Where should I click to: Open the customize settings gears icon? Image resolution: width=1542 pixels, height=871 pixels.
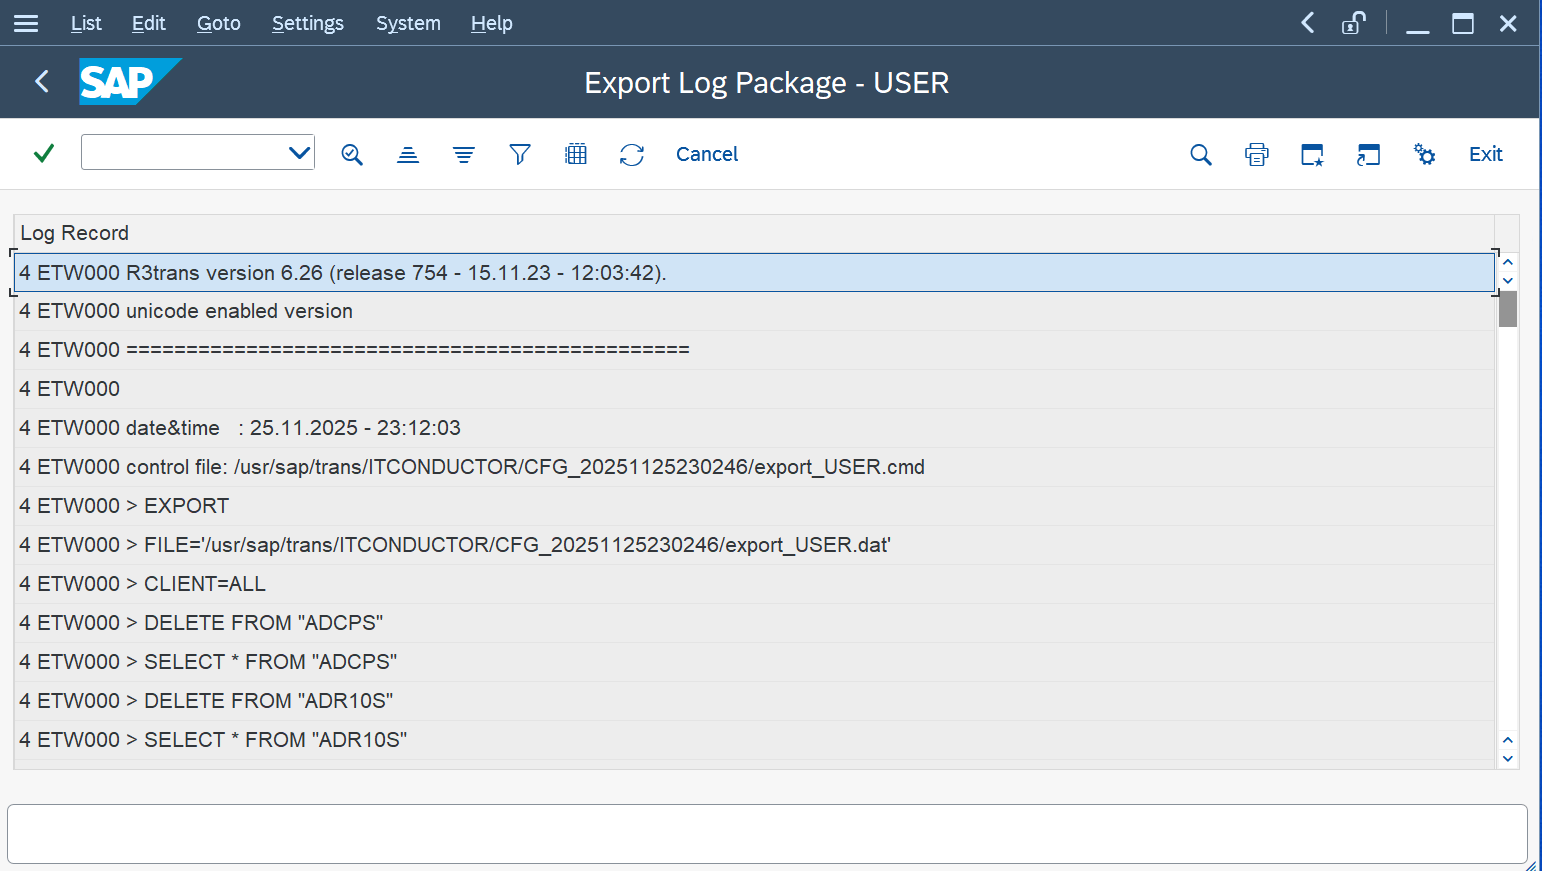1425,154
